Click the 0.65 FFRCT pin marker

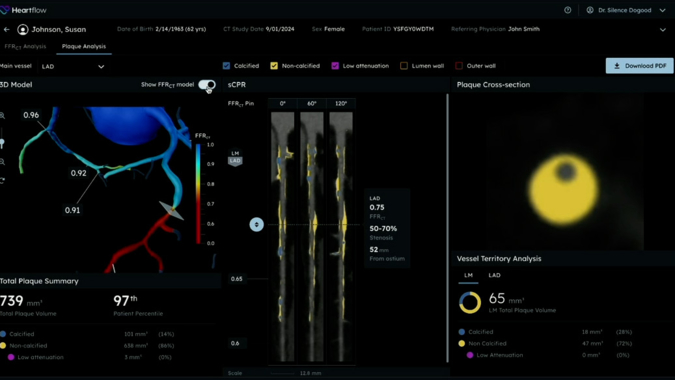pyautogui.click(x=236, y=279)
